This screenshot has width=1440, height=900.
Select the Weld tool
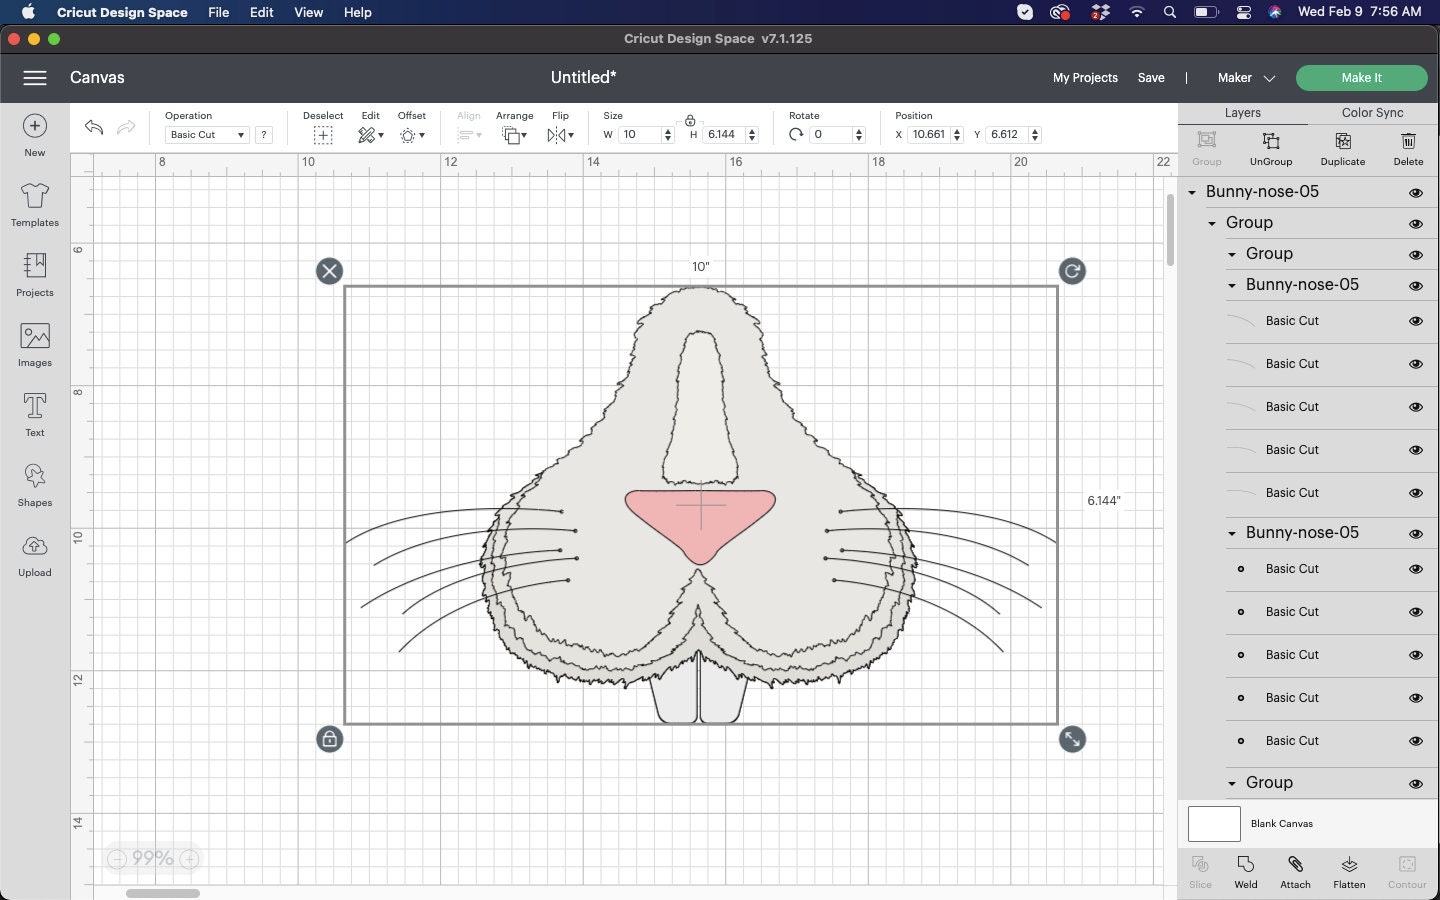[x=1246, y=870]
